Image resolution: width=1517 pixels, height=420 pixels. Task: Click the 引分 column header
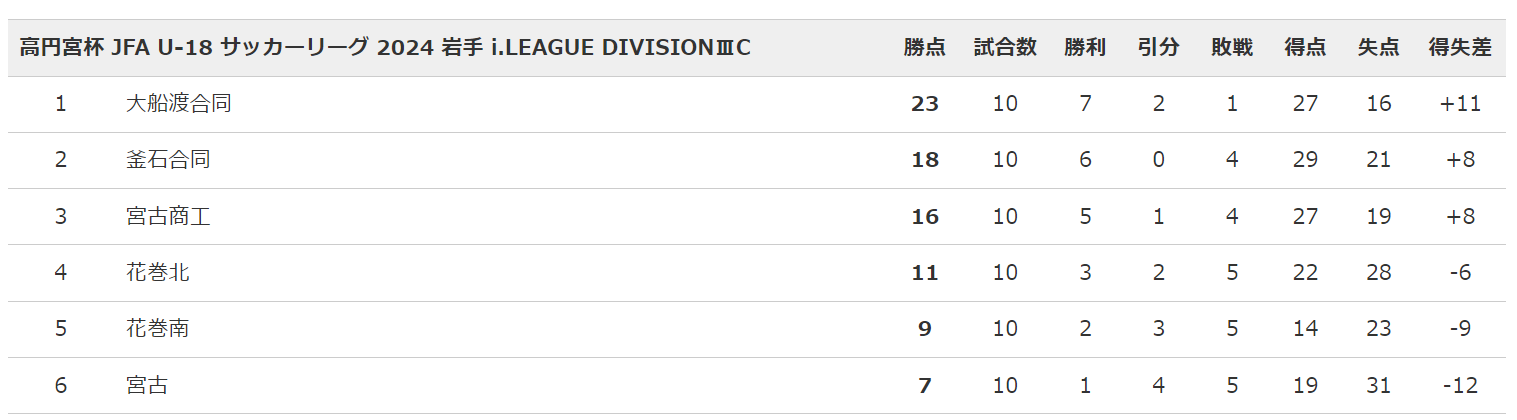point(1158,47)
